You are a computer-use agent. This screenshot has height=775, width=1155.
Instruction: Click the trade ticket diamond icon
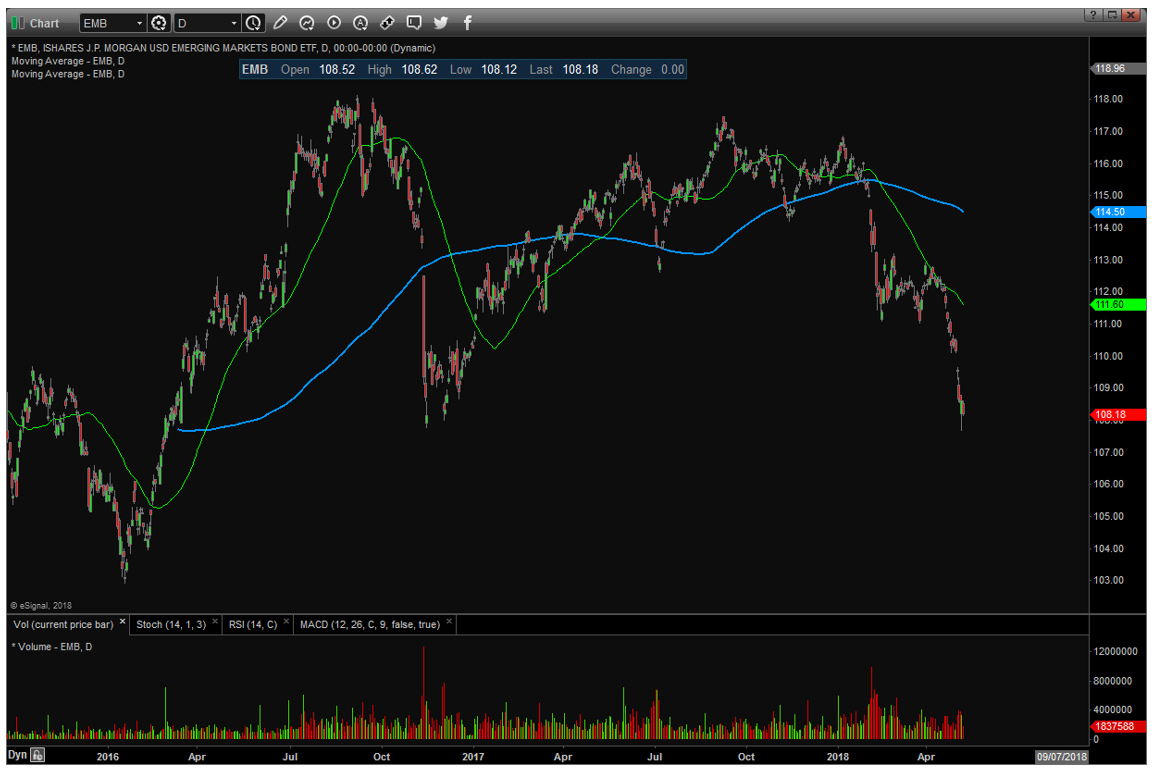(387, 23)
